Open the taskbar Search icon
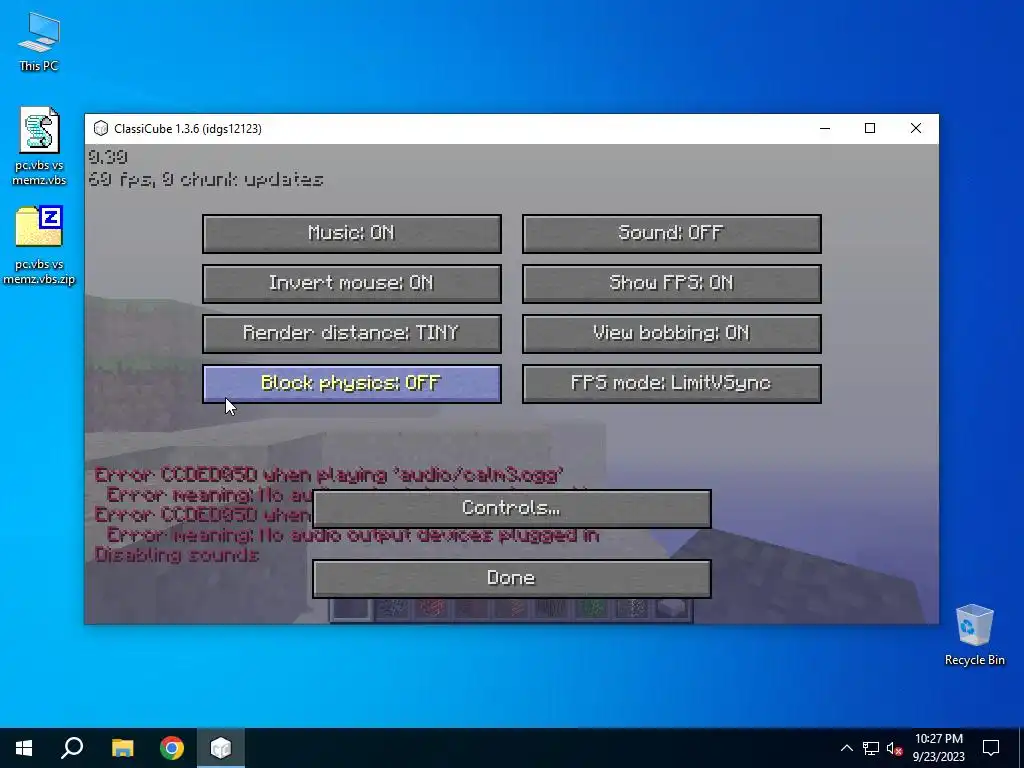The width and height of the screenshot is (1024, 768). 72,748
